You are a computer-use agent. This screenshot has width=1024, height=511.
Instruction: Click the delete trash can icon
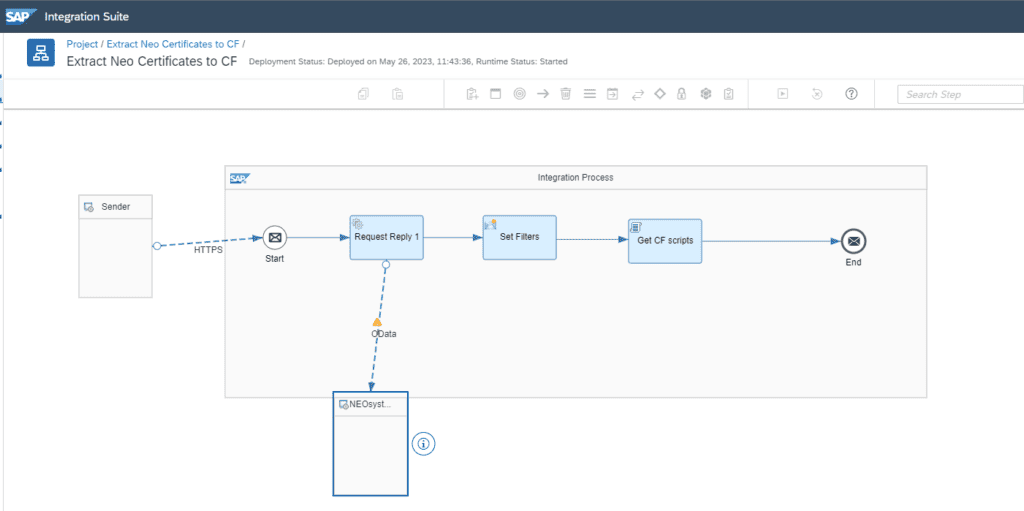coord(566,94)
